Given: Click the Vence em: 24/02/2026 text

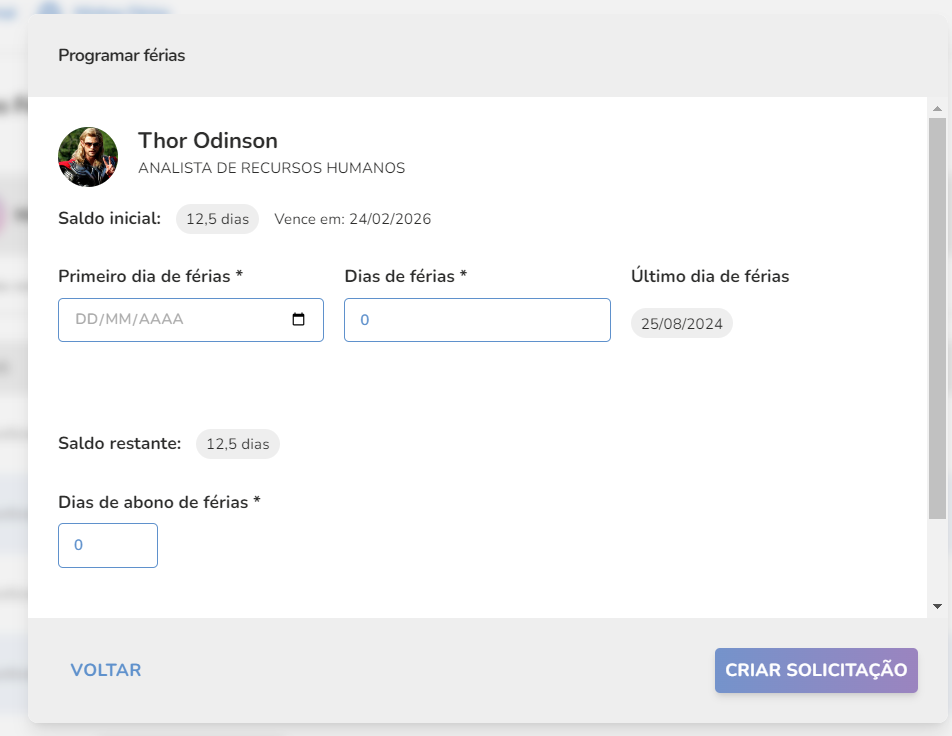Looking at the screenshot, I should click(353, 219).
